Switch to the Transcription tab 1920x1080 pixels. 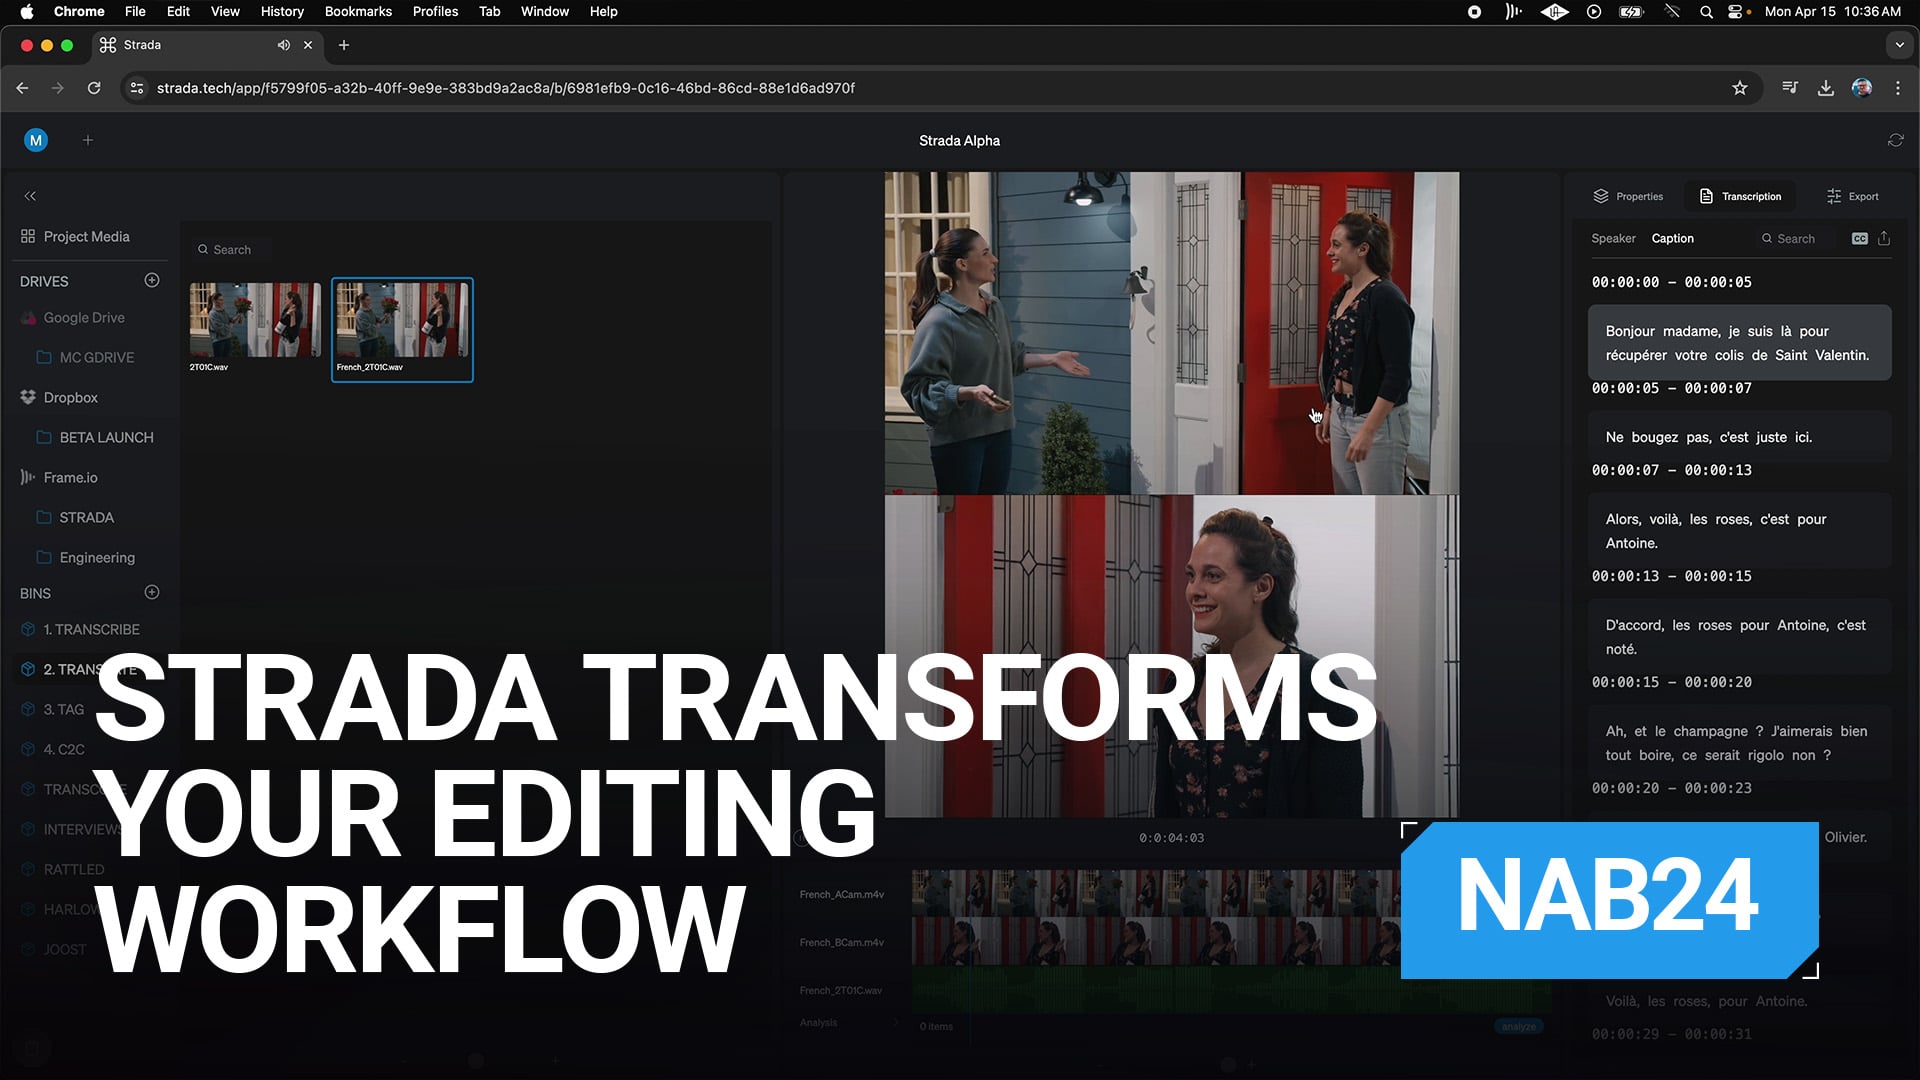tap(1740, 196)
